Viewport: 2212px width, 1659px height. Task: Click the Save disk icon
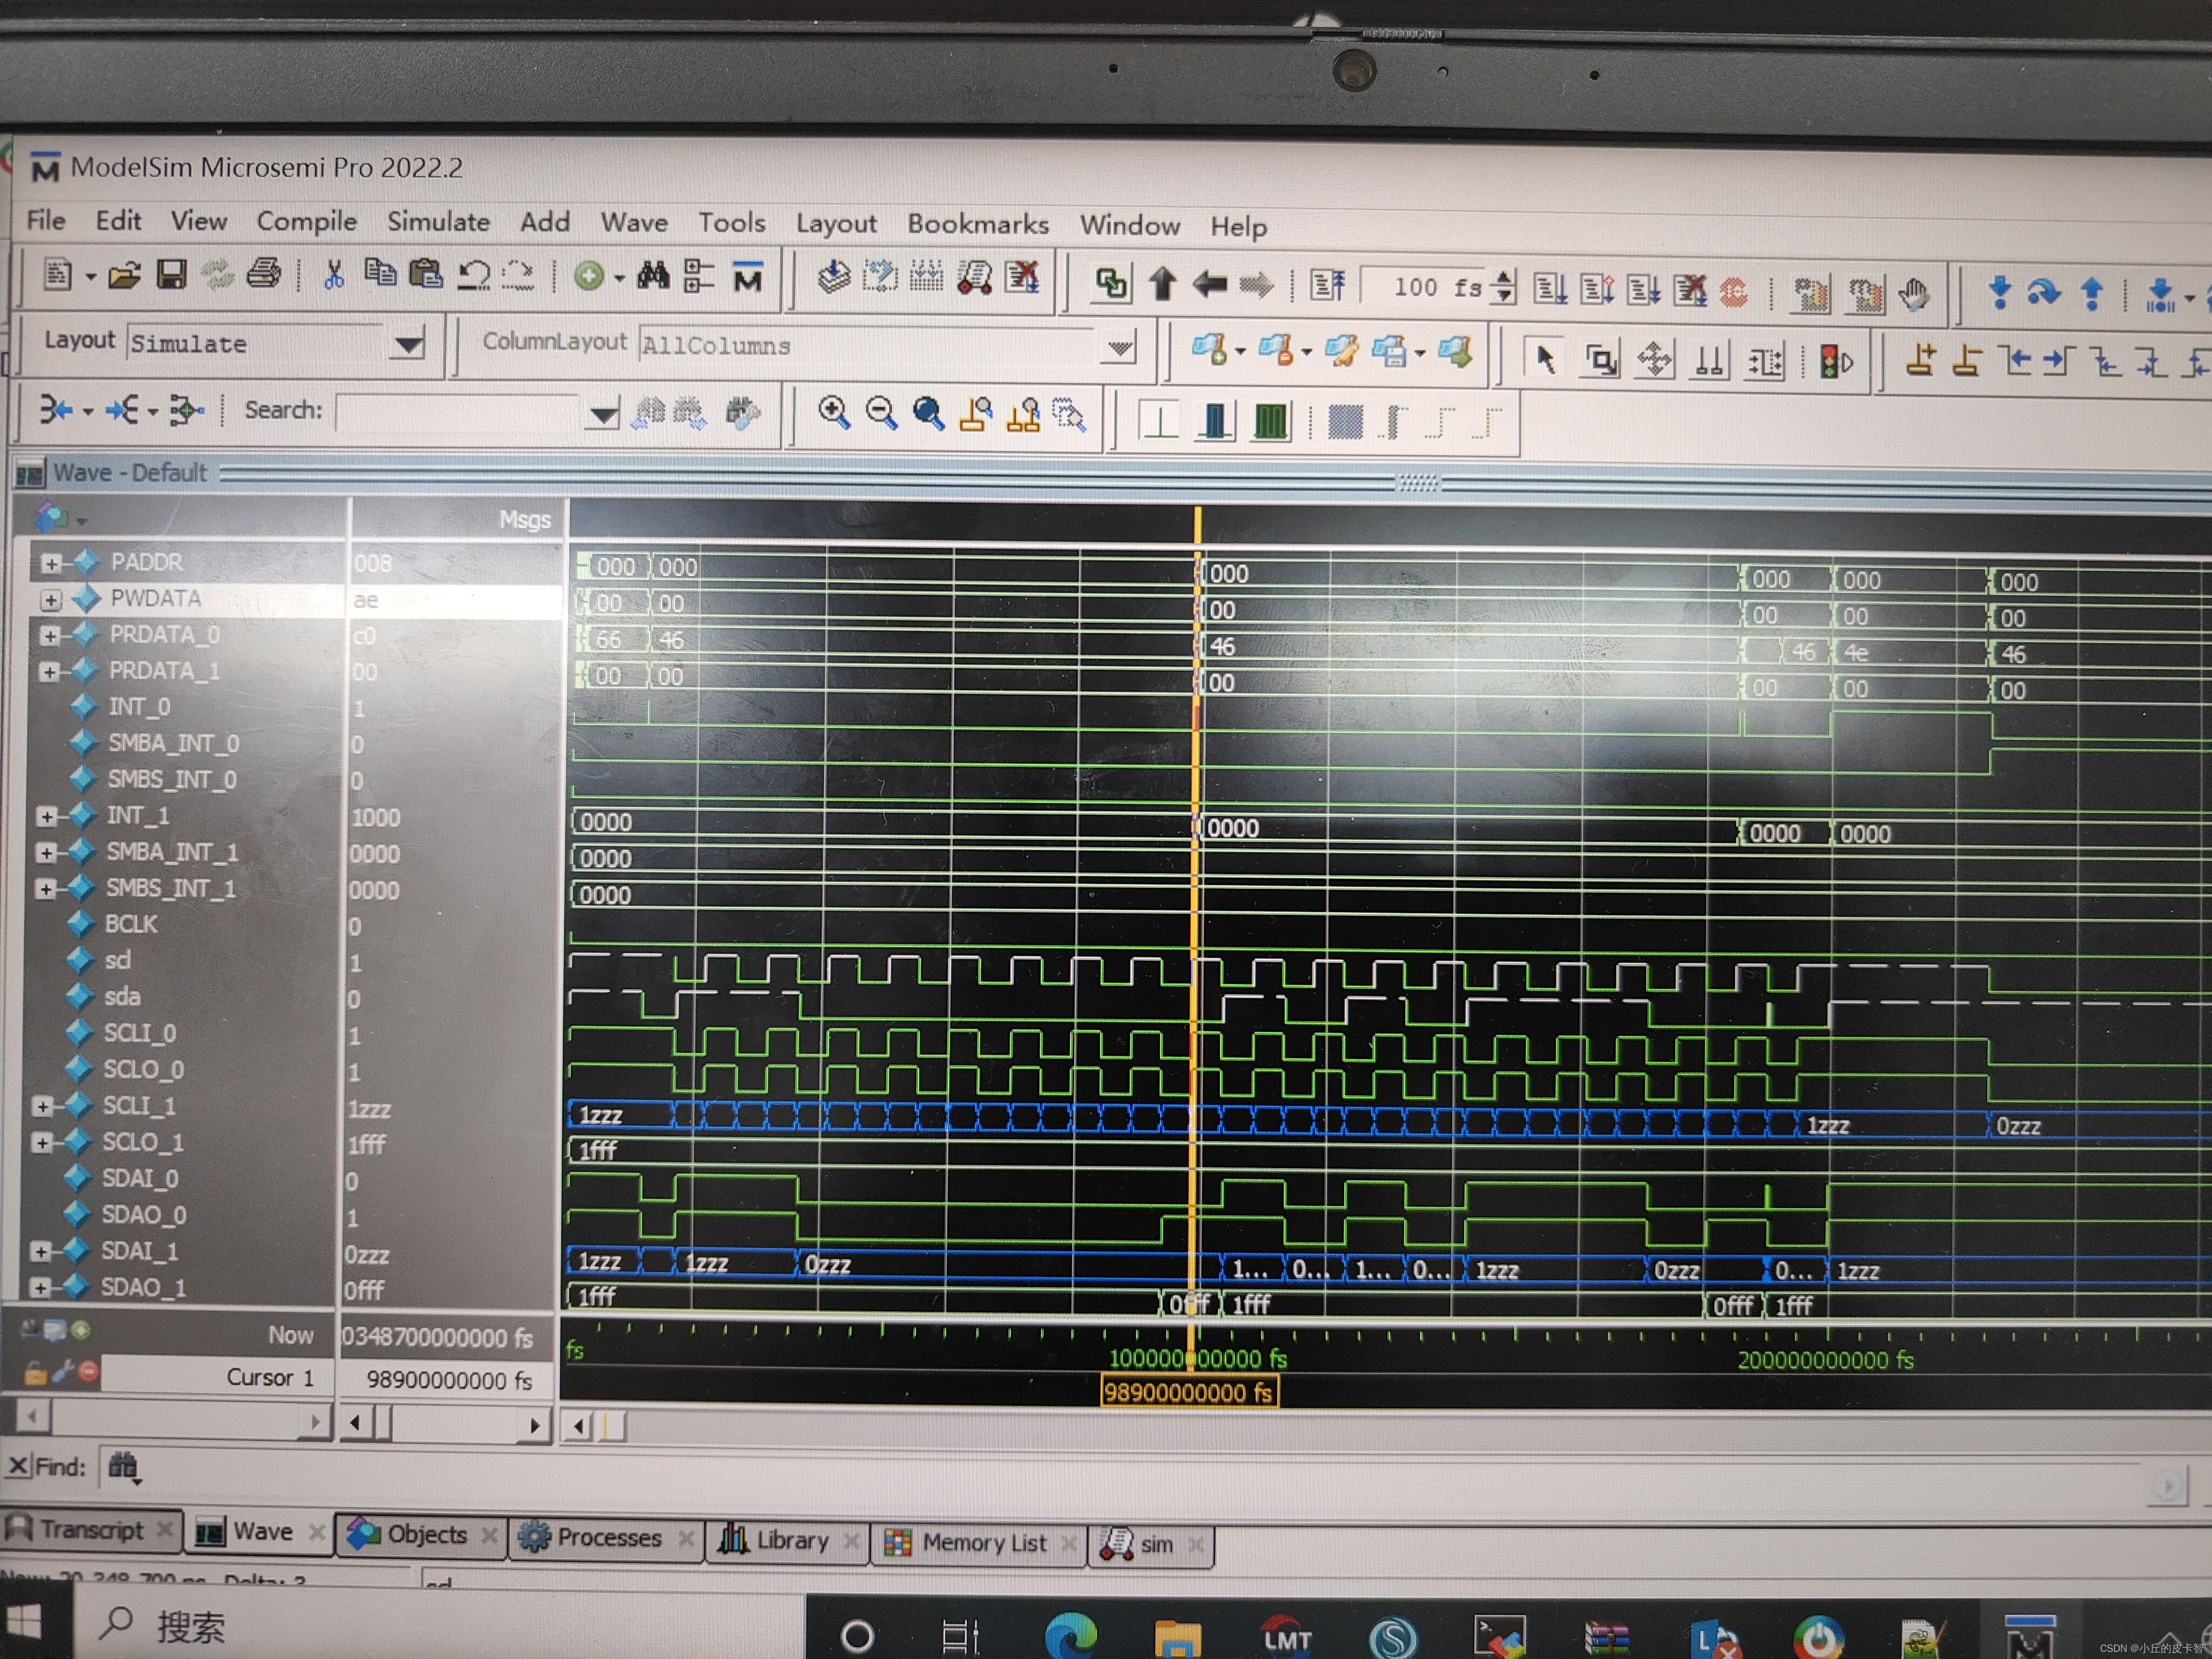(x=171, y=275)
